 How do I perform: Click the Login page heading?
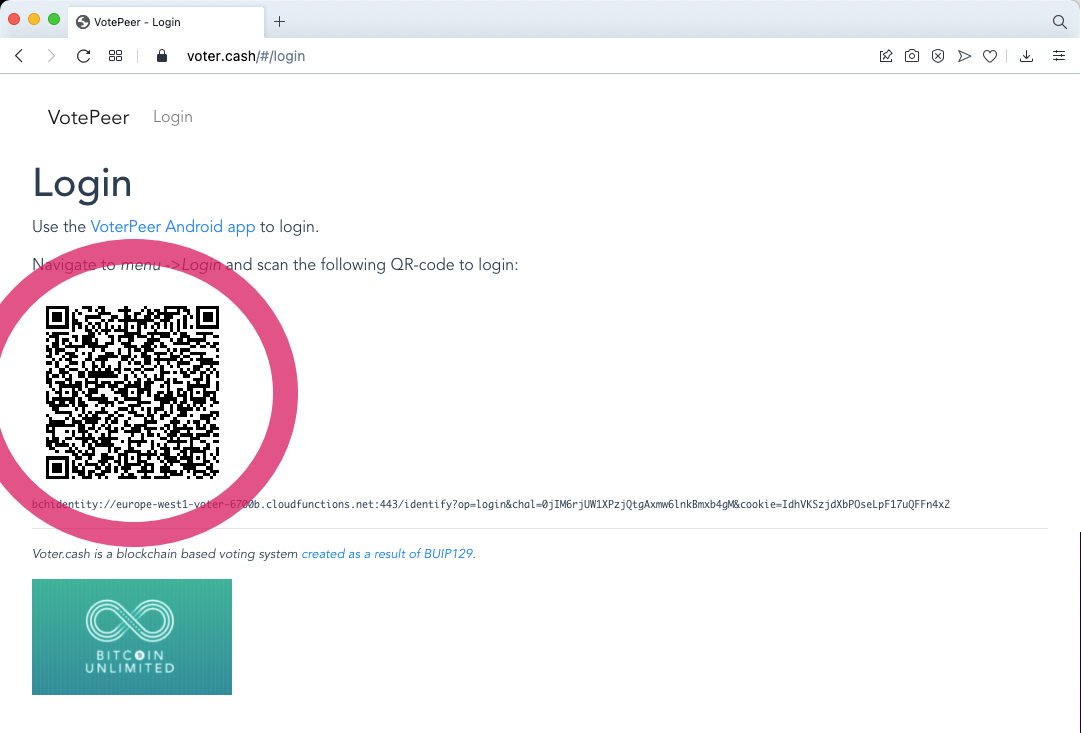(x=82, y=183)
